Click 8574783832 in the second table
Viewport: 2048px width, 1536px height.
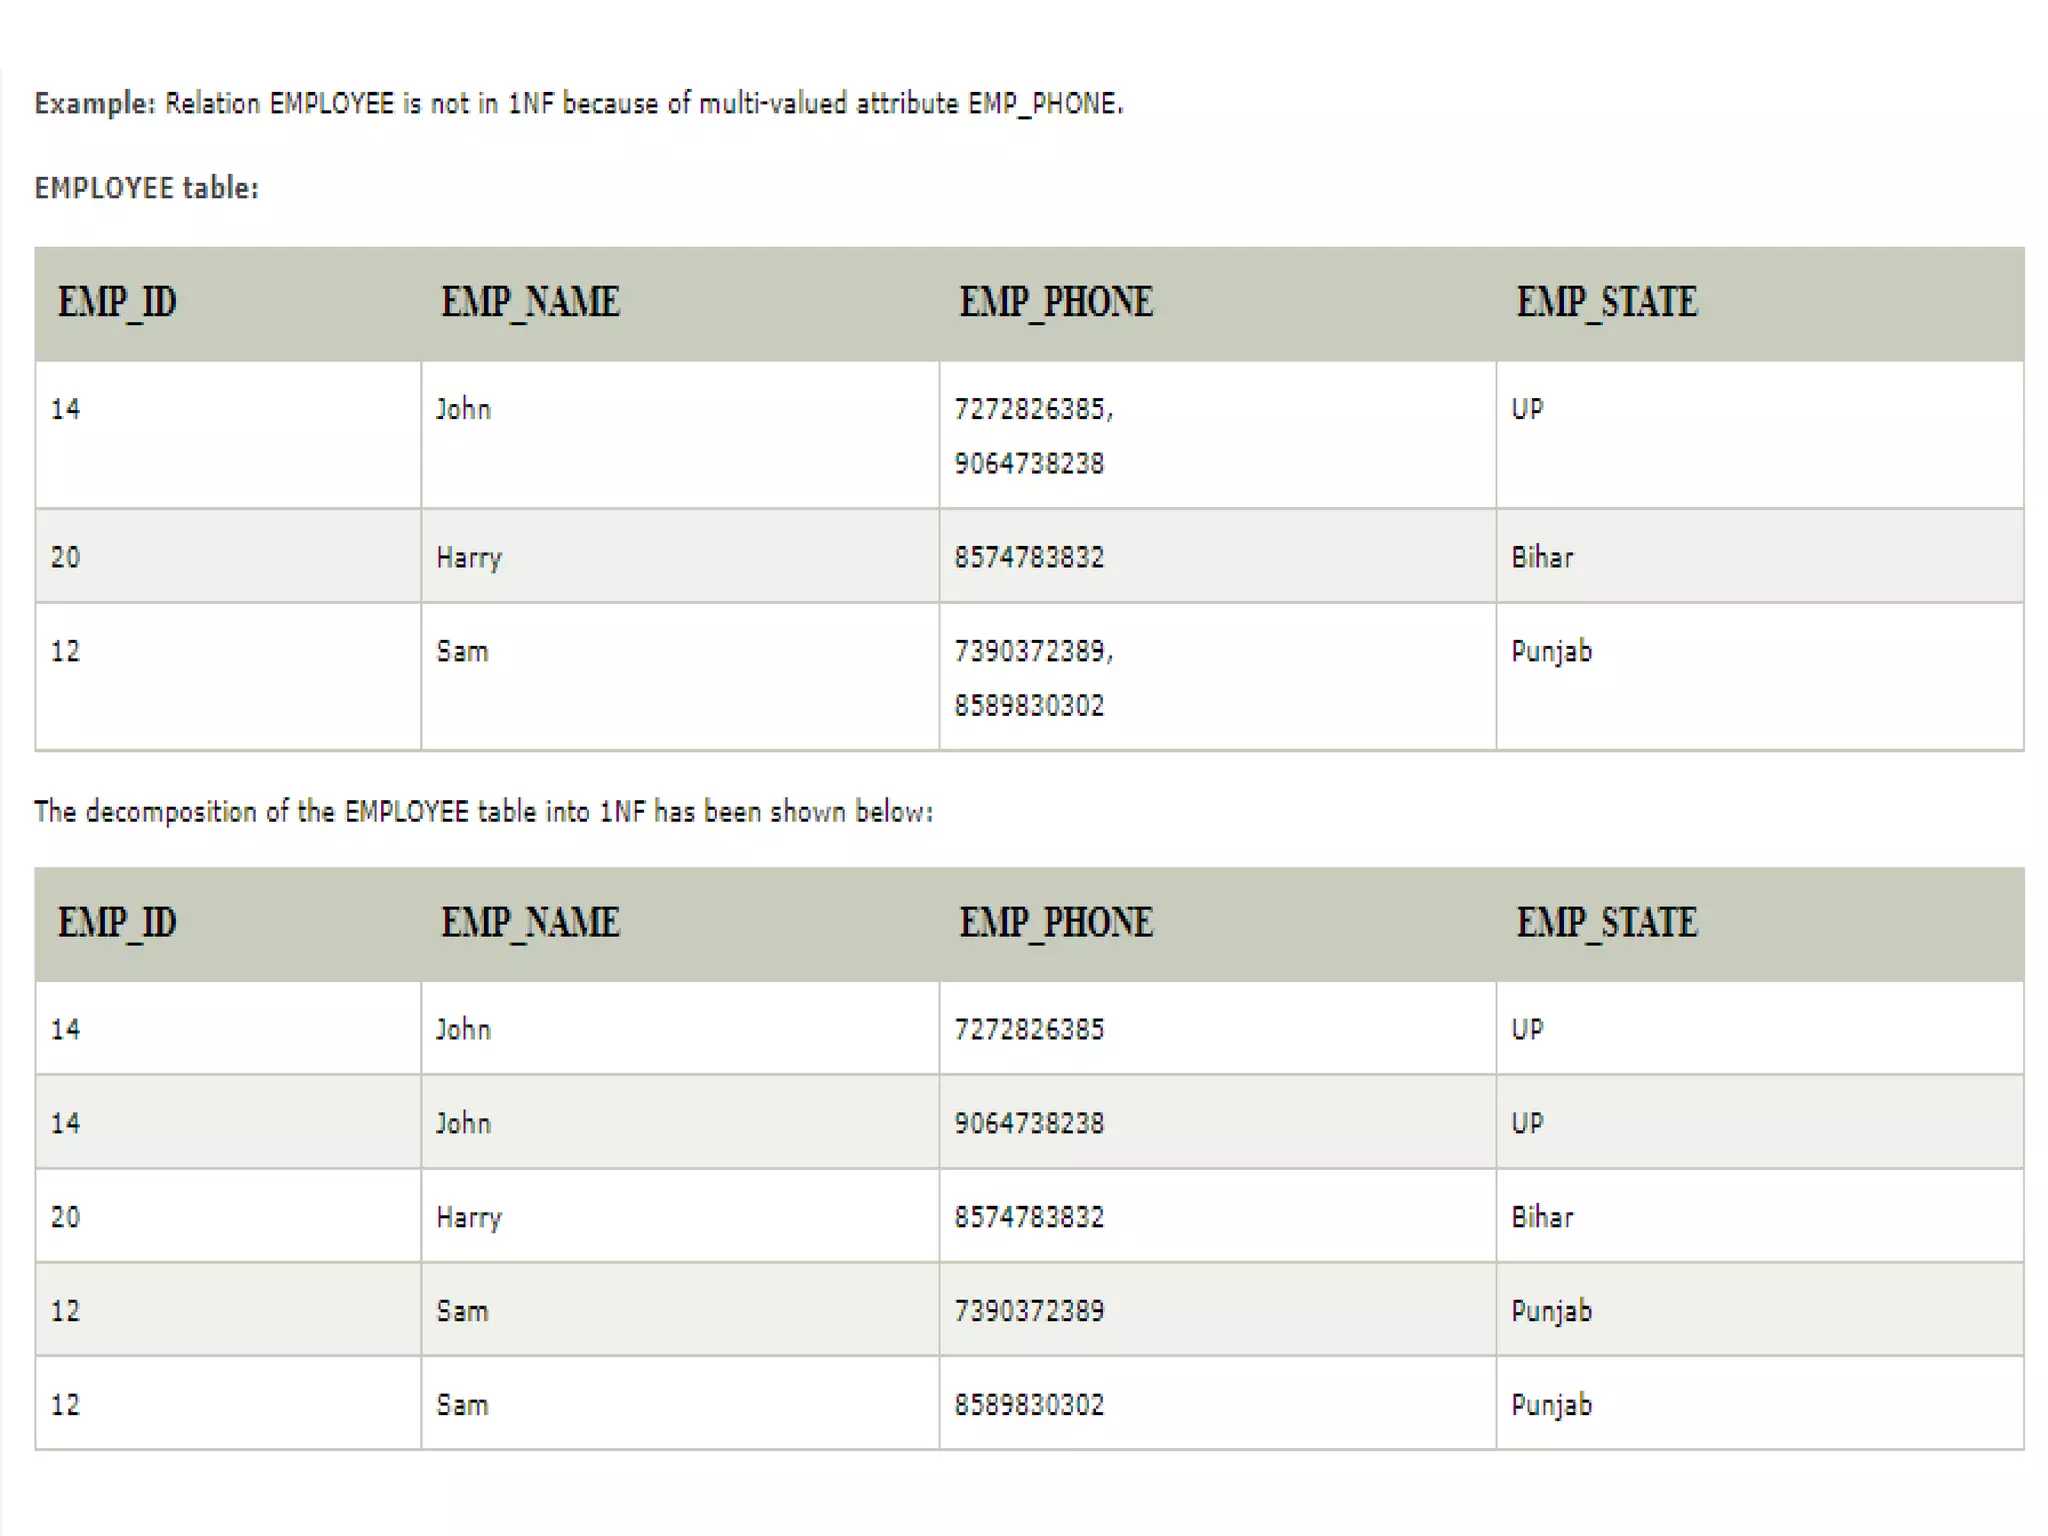click(x=1029, y=1218)
